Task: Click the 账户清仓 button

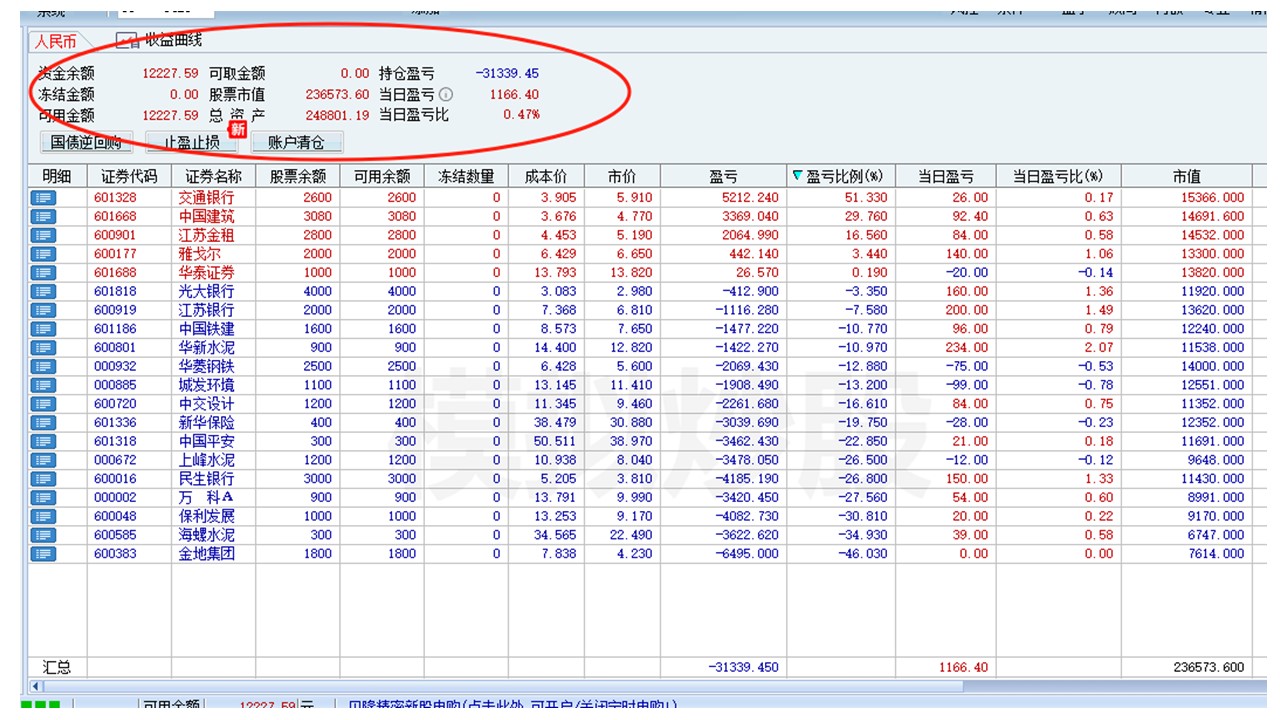Action: coord(297,142)
